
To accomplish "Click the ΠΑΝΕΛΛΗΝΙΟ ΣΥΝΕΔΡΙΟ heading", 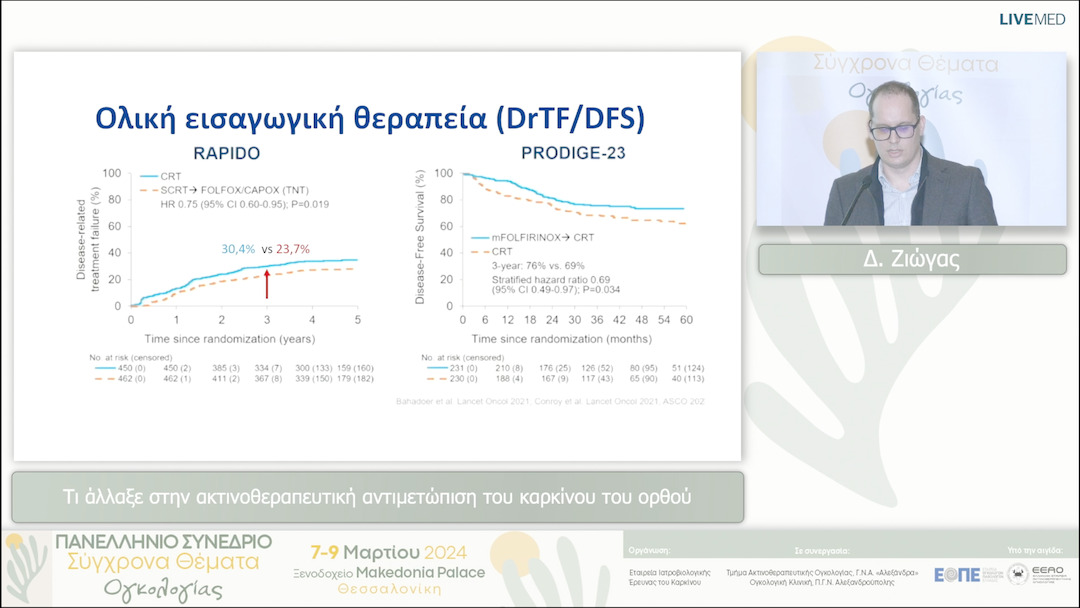I will (163, 542).
